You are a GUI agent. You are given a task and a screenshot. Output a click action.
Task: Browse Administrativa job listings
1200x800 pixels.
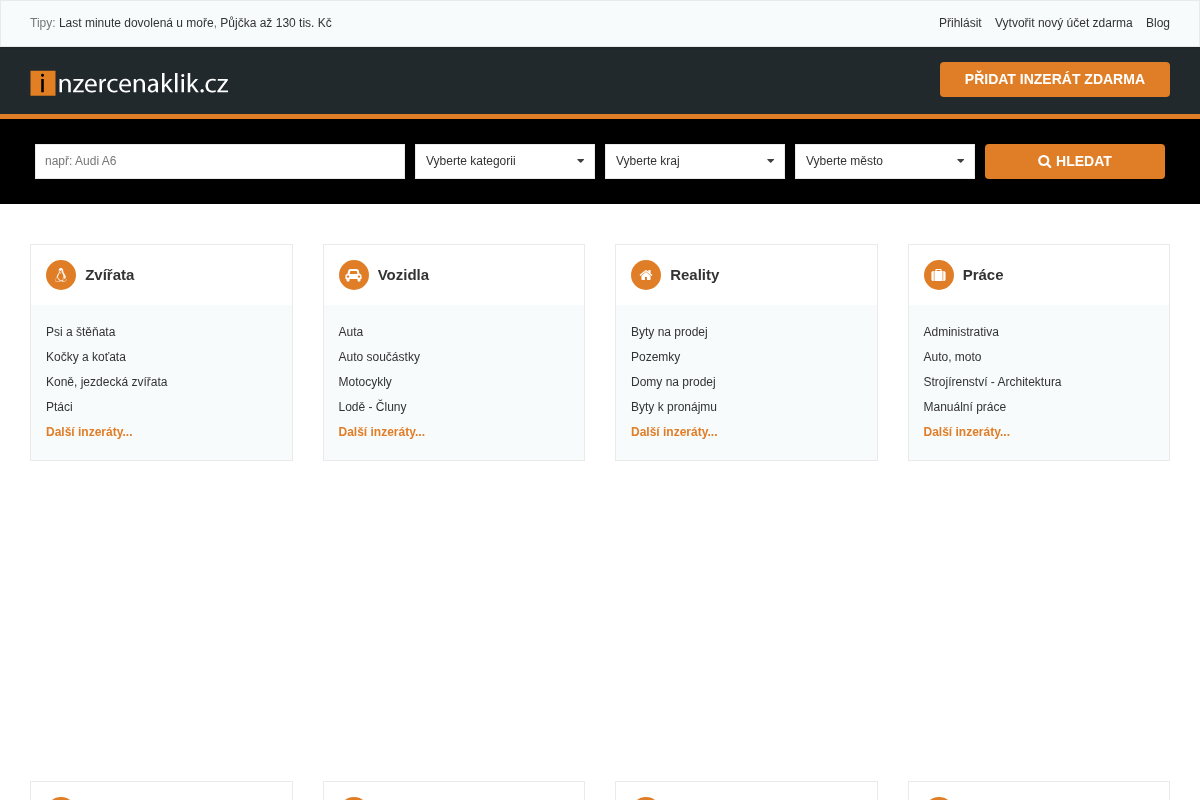(961, 332)
